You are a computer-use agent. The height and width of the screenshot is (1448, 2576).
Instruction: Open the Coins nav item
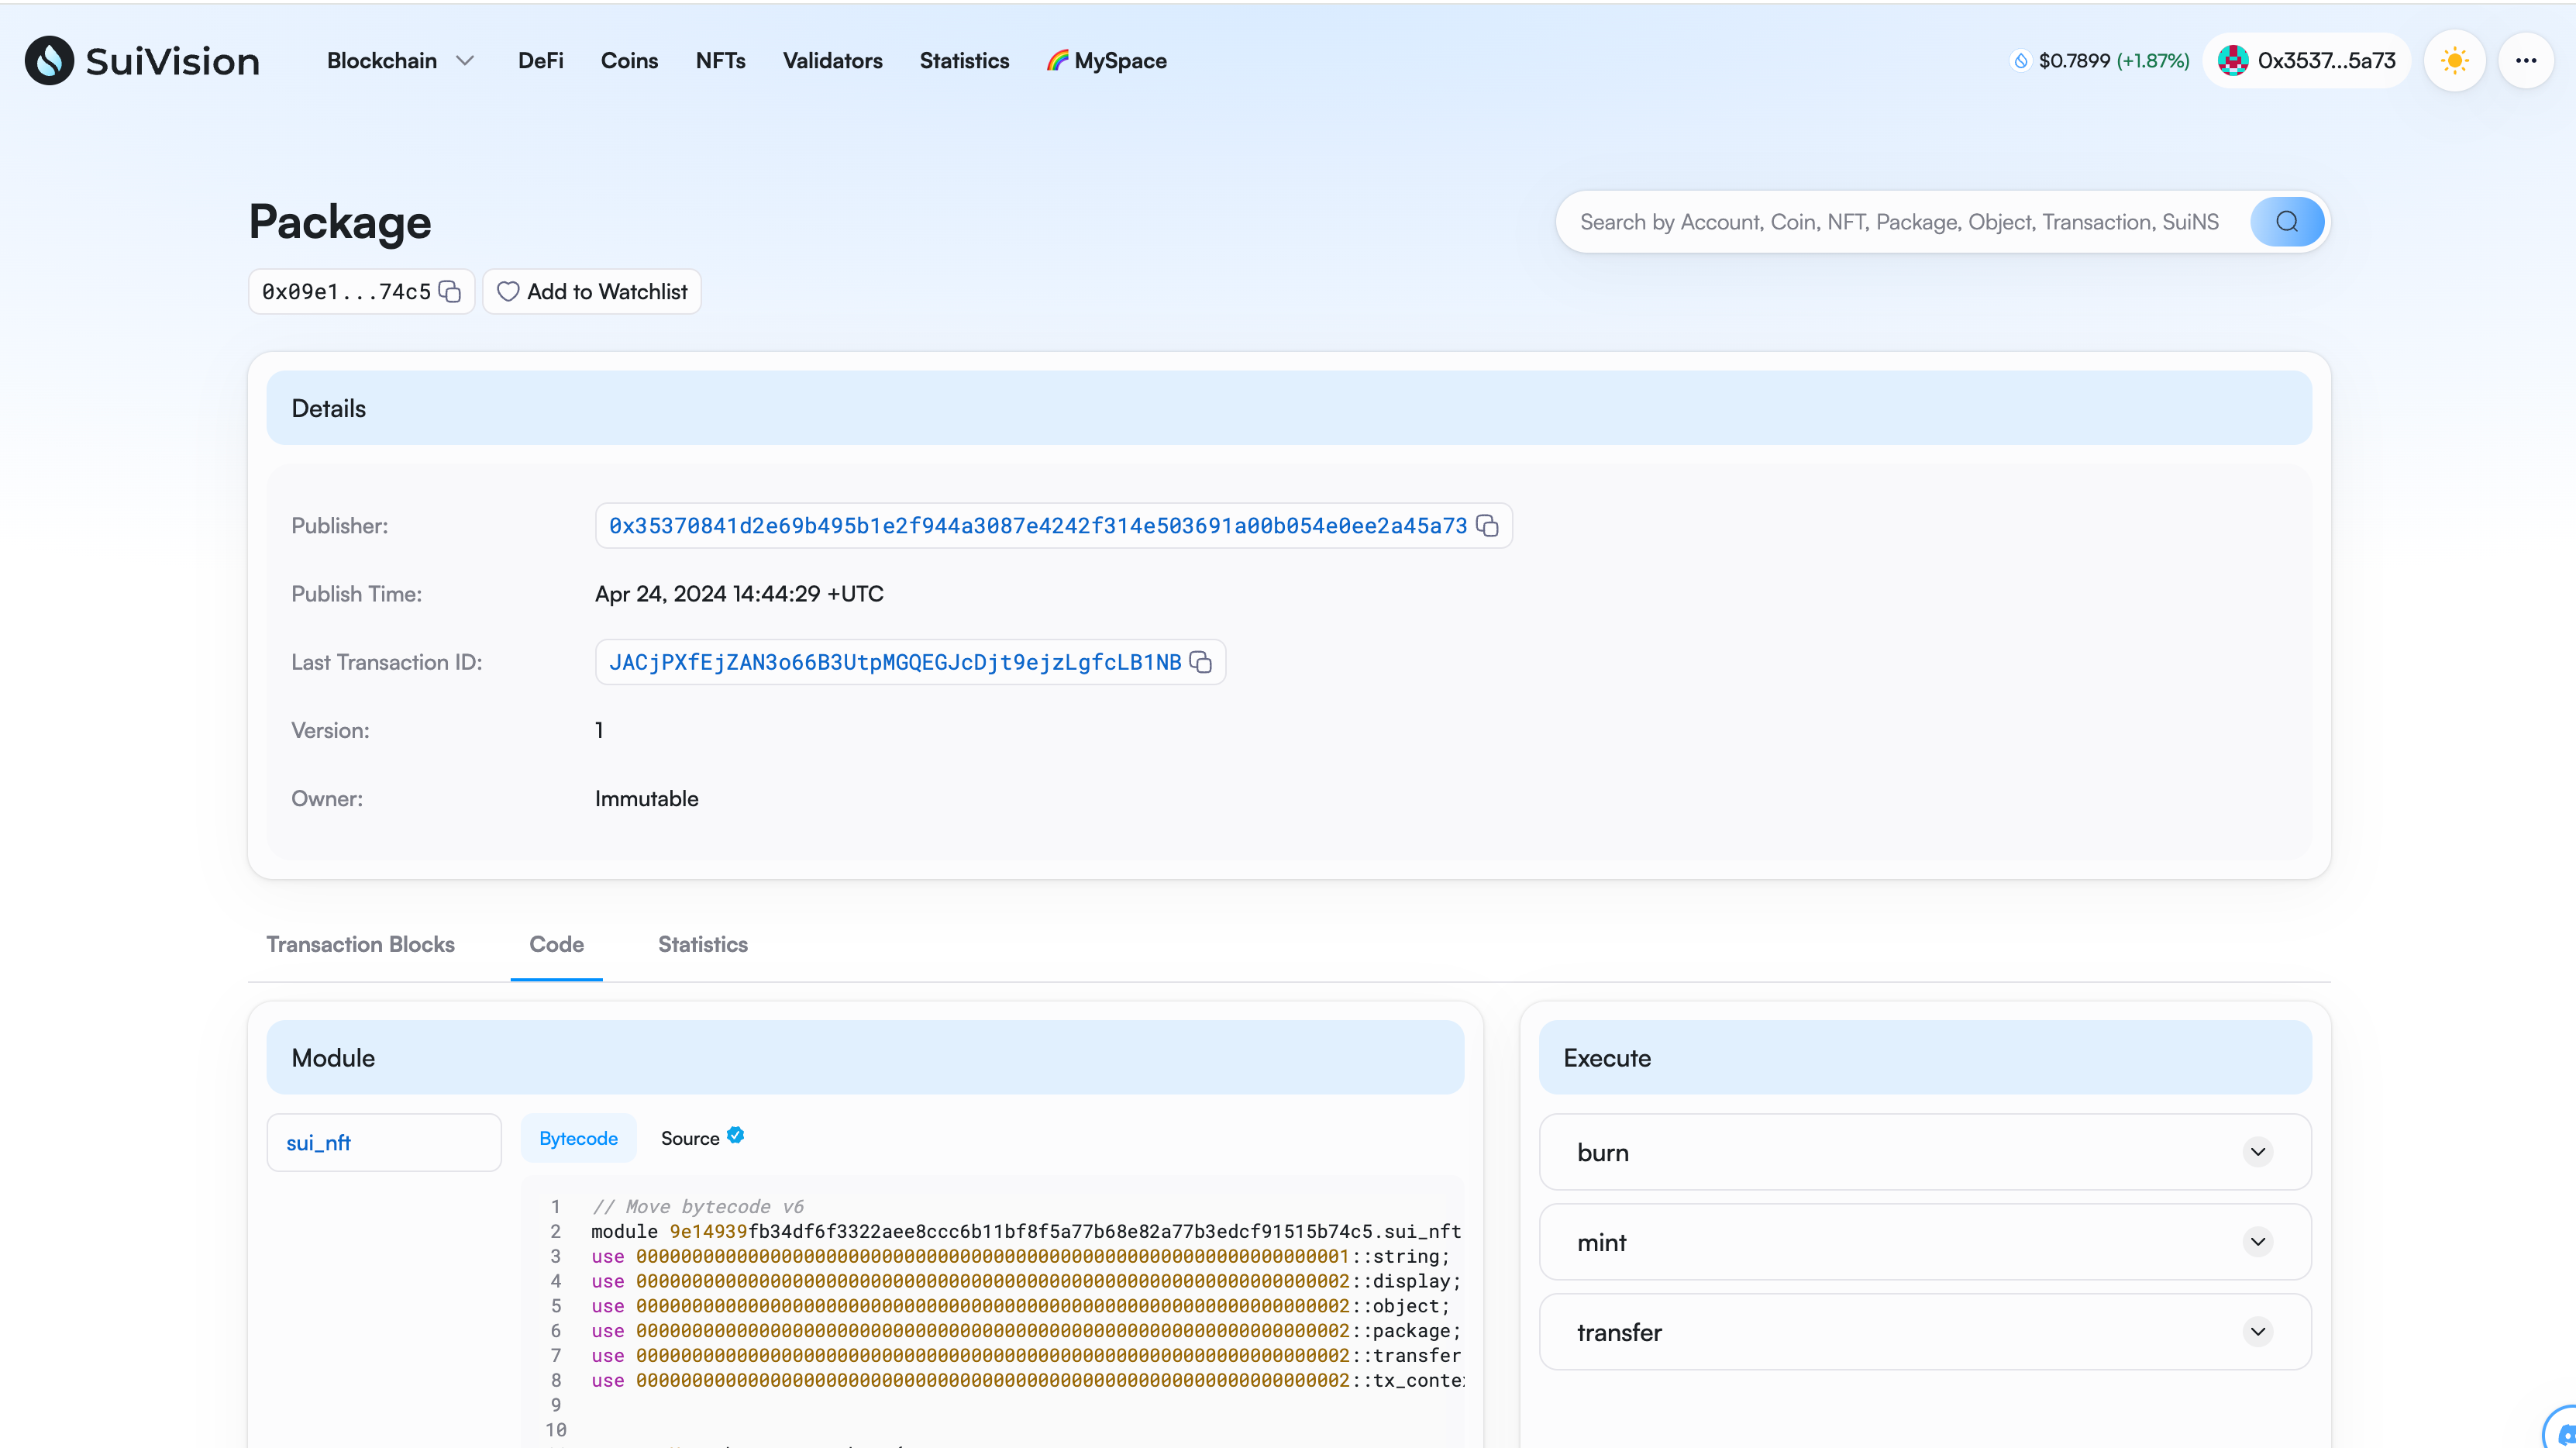click(x=629, y=61)
